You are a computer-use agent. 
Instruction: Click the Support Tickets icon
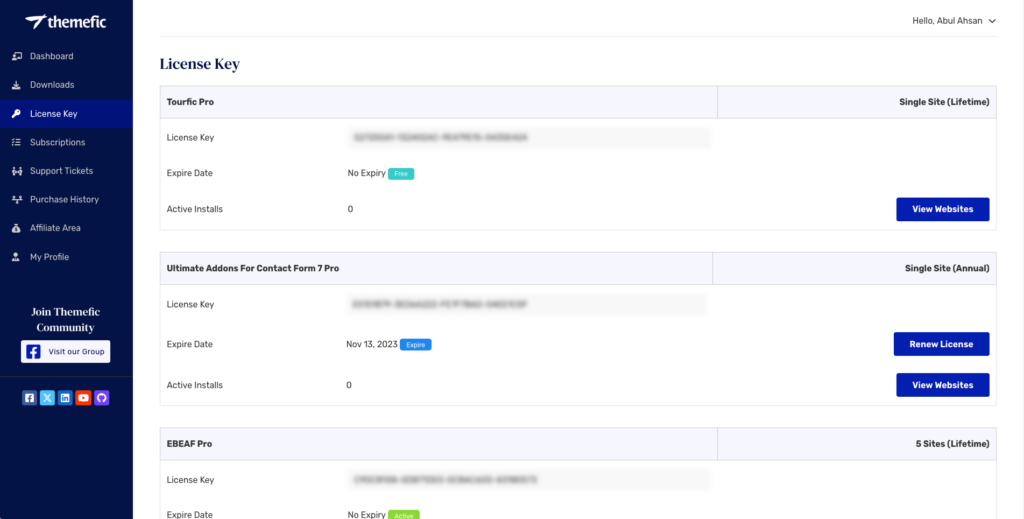[17, 171]
